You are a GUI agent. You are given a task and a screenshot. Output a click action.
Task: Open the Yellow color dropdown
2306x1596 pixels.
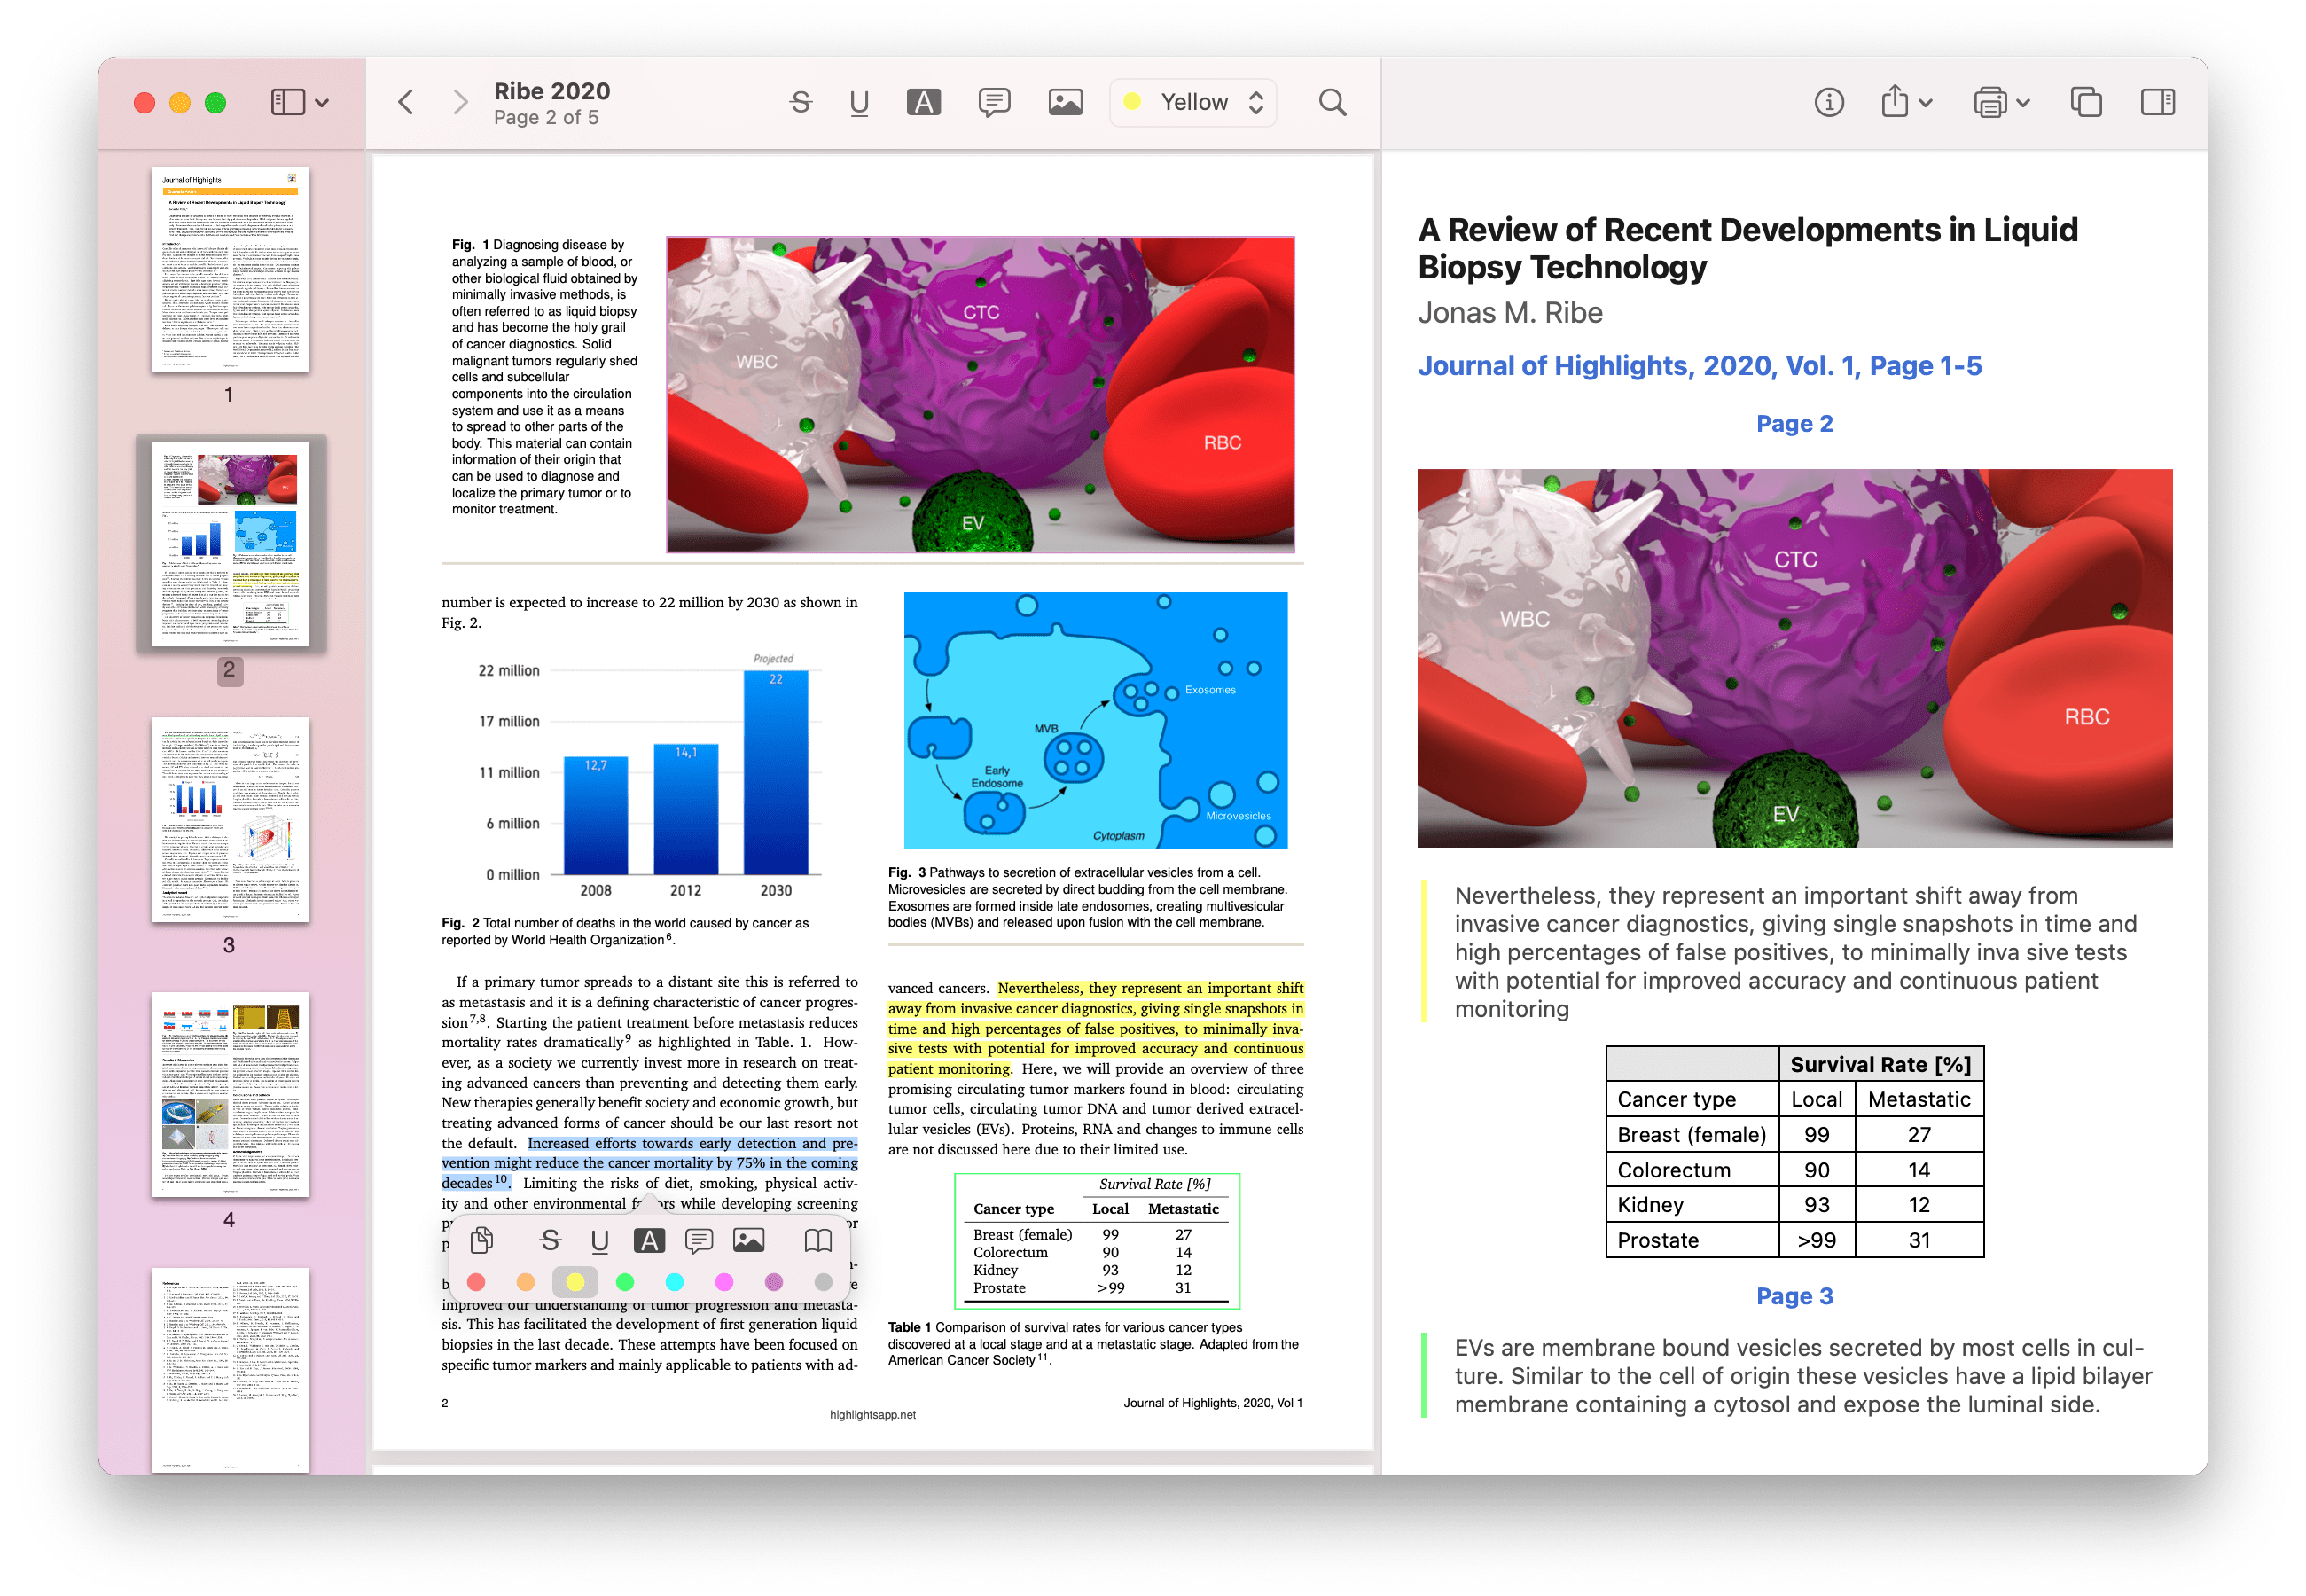tap(1194, 102)
